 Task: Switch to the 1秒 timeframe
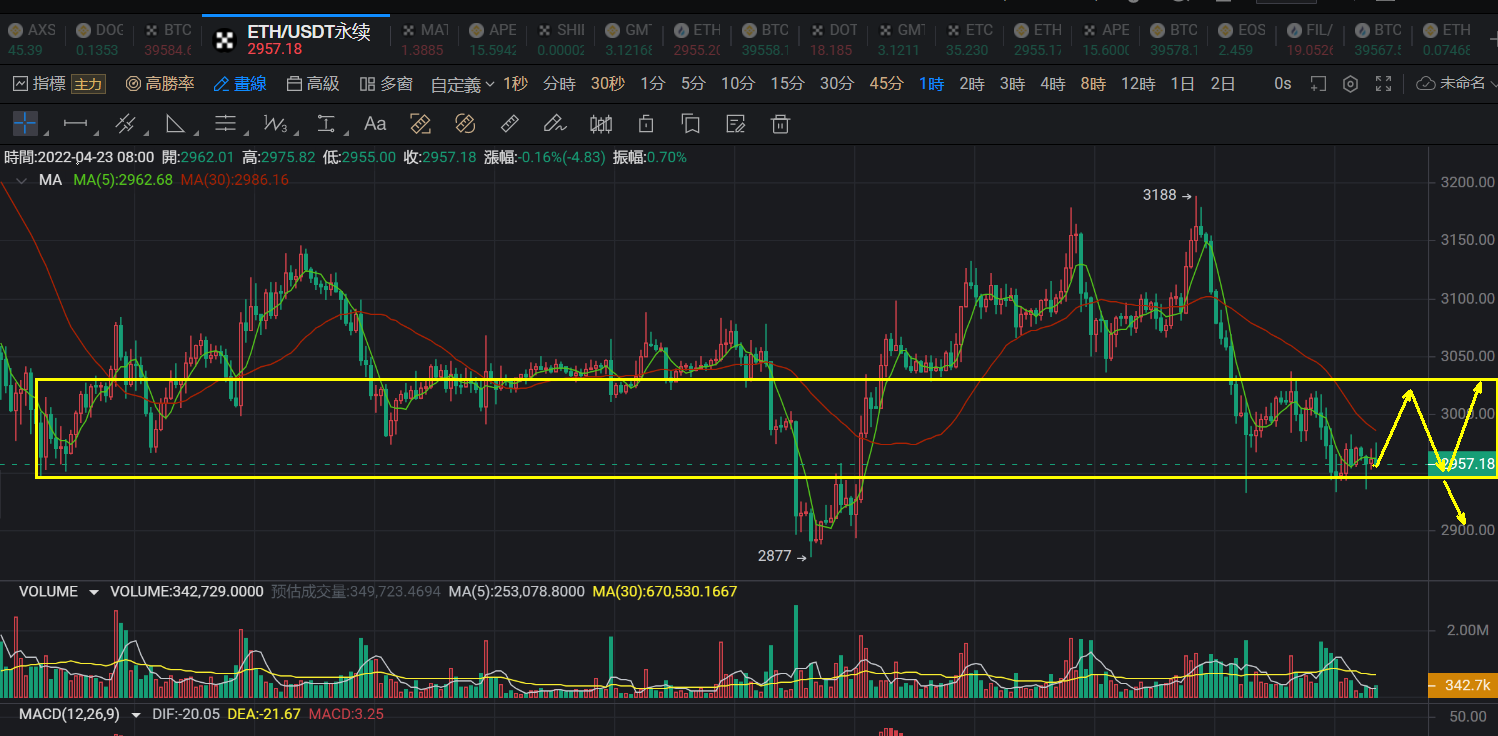[x=515, y=84]
